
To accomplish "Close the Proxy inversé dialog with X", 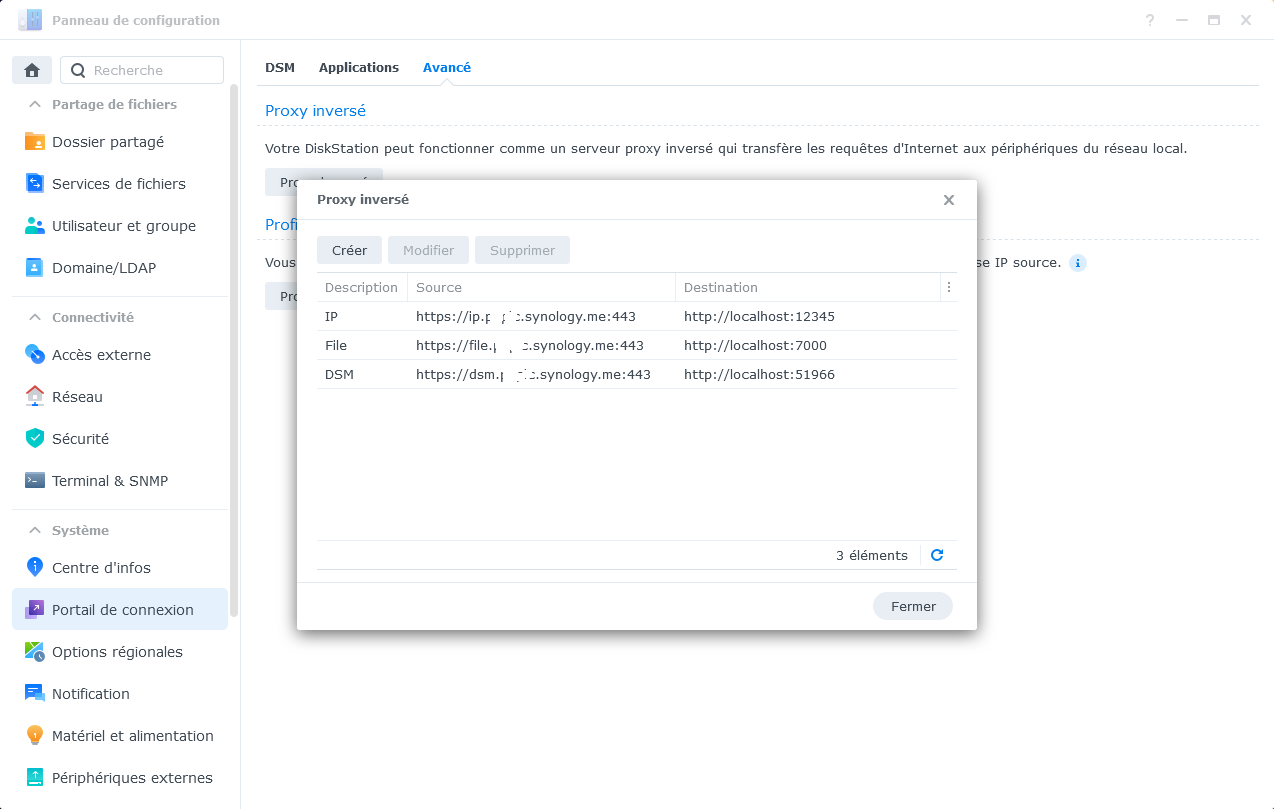I will point(949,200).
